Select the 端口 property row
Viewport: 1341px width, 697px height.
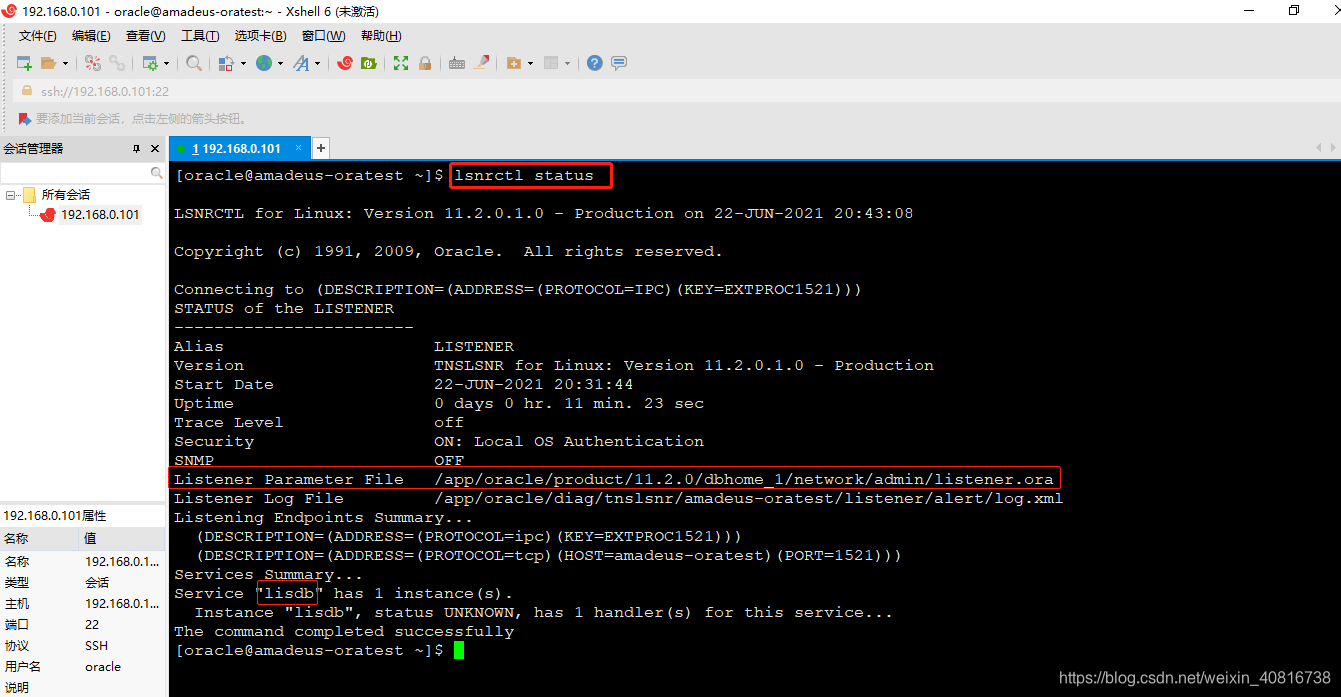83,624
